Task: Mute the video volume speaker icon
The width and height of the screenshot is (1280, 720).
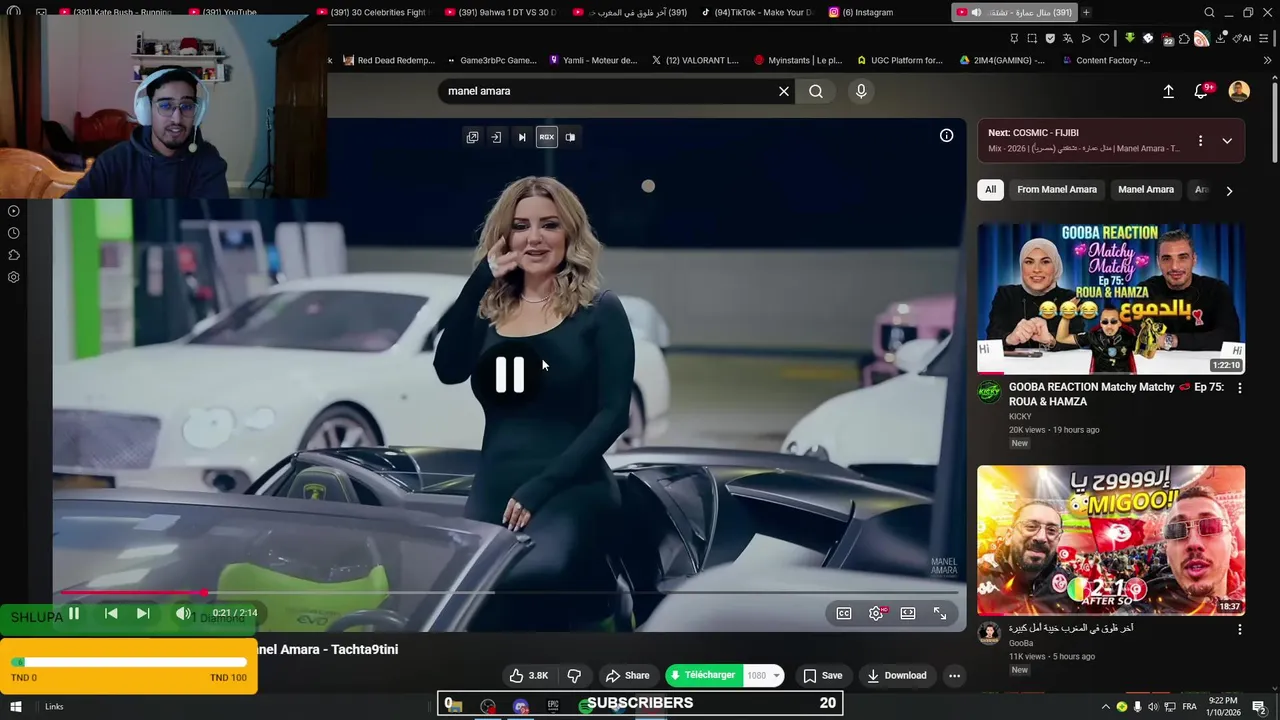Action: pyautogui.click(x=183, y=613)
